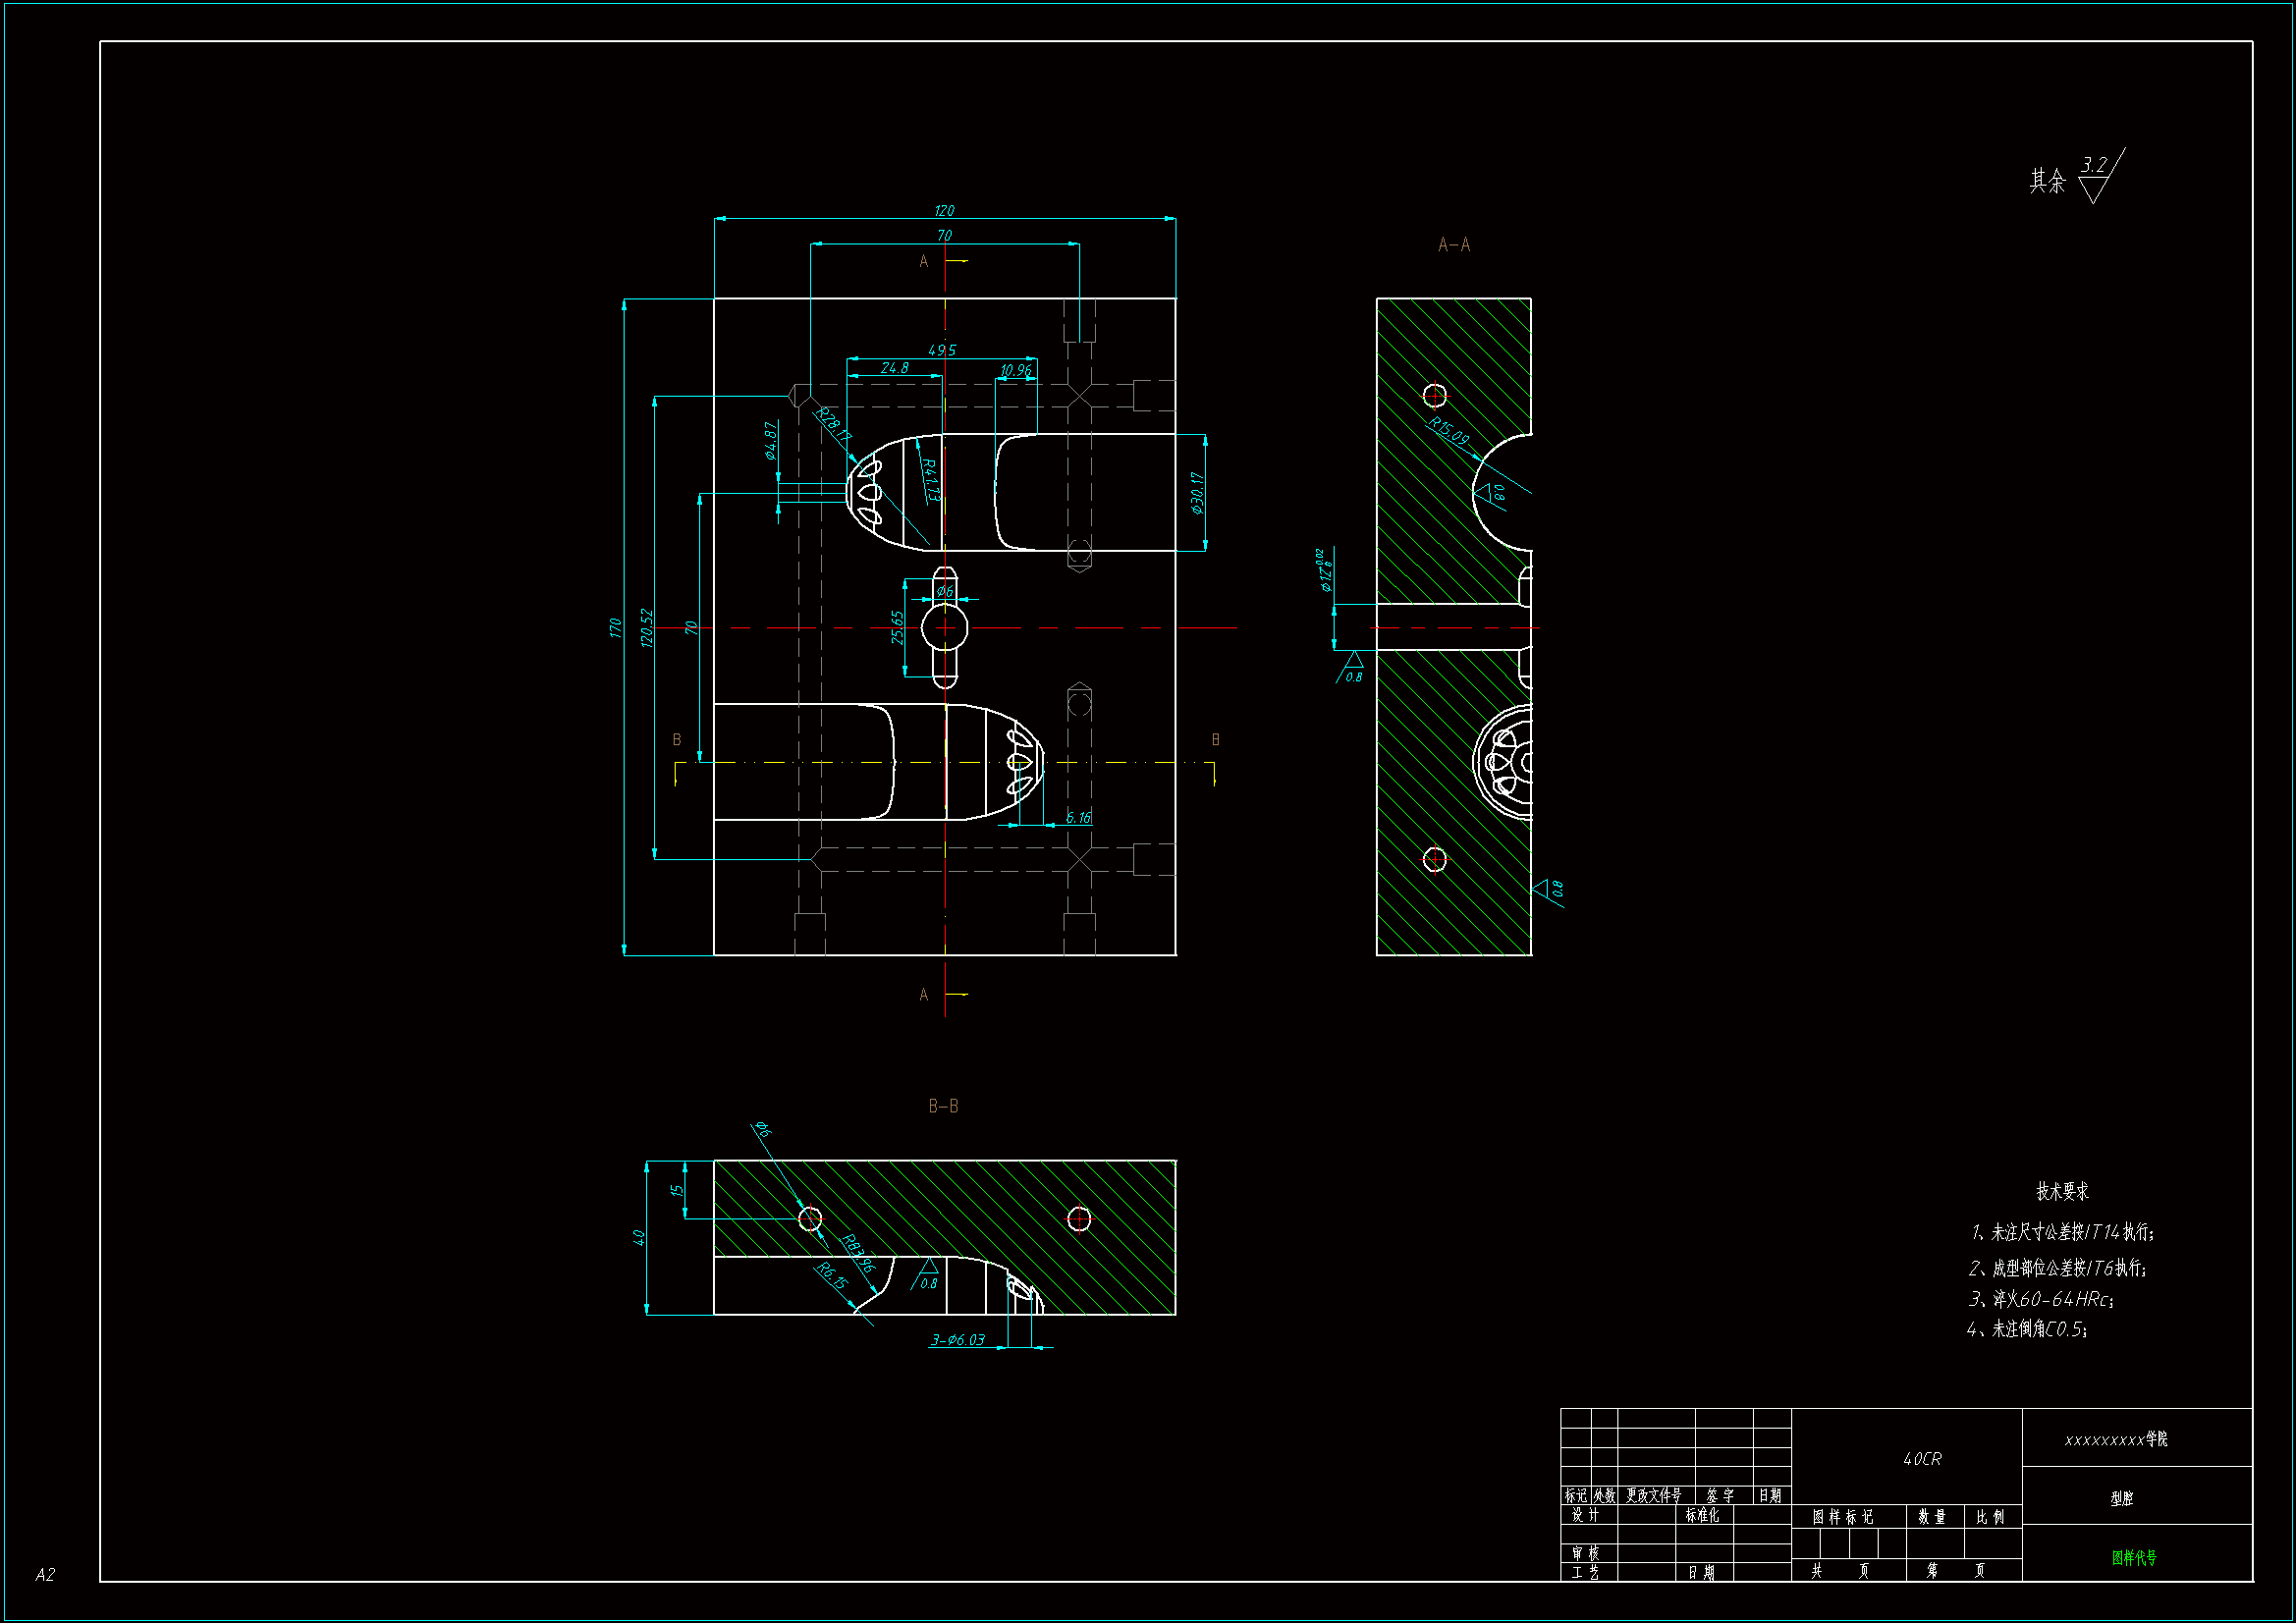Click the A2 paper size label

coord(45,1575)
